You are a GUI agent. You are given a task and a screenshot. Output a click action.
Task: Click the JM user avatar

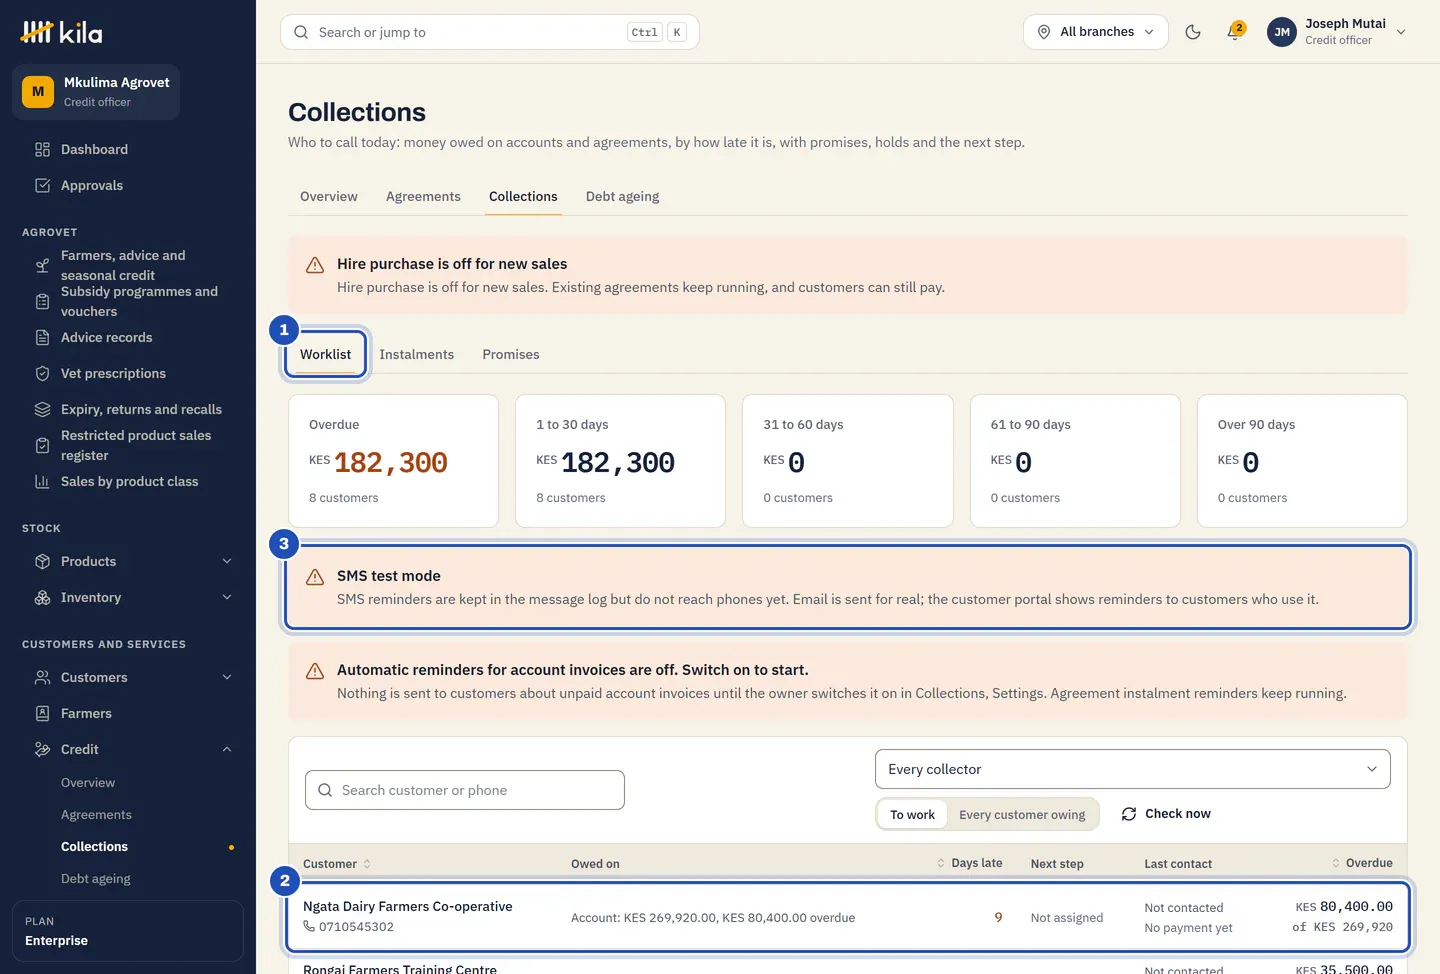pos(1282,32)
